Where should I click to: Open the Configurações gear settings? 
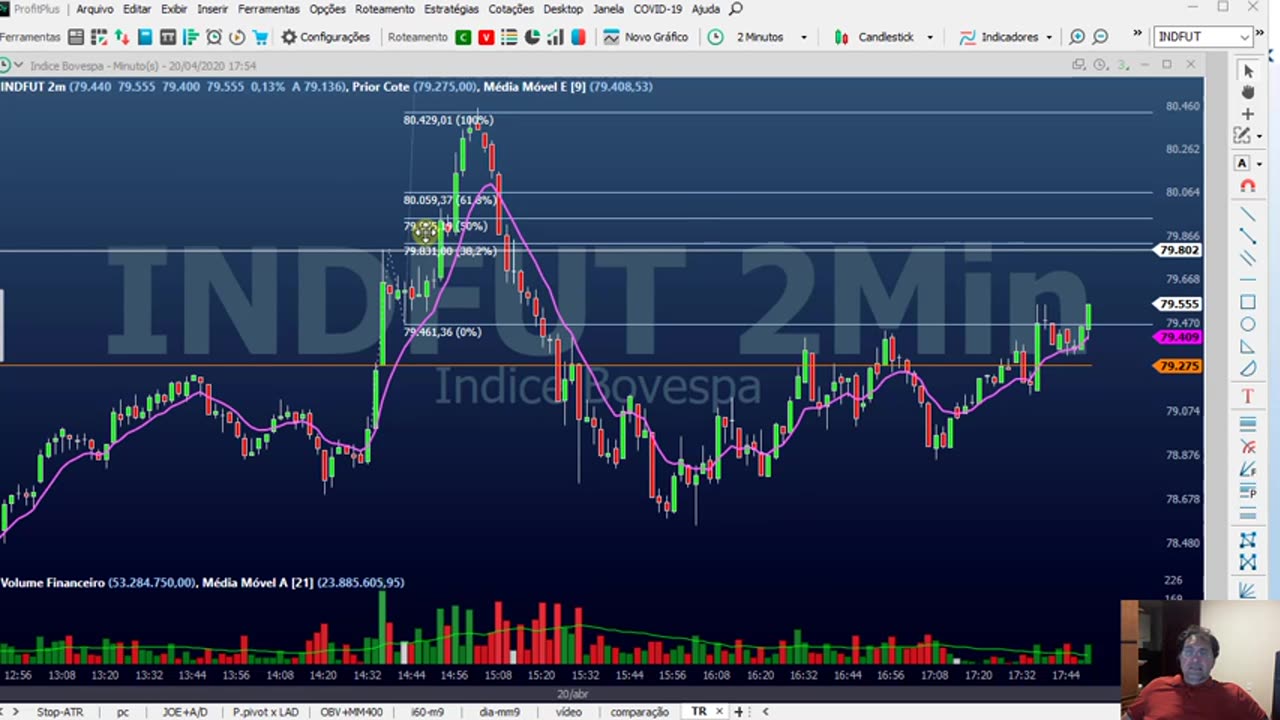click(x=325, y=37)
